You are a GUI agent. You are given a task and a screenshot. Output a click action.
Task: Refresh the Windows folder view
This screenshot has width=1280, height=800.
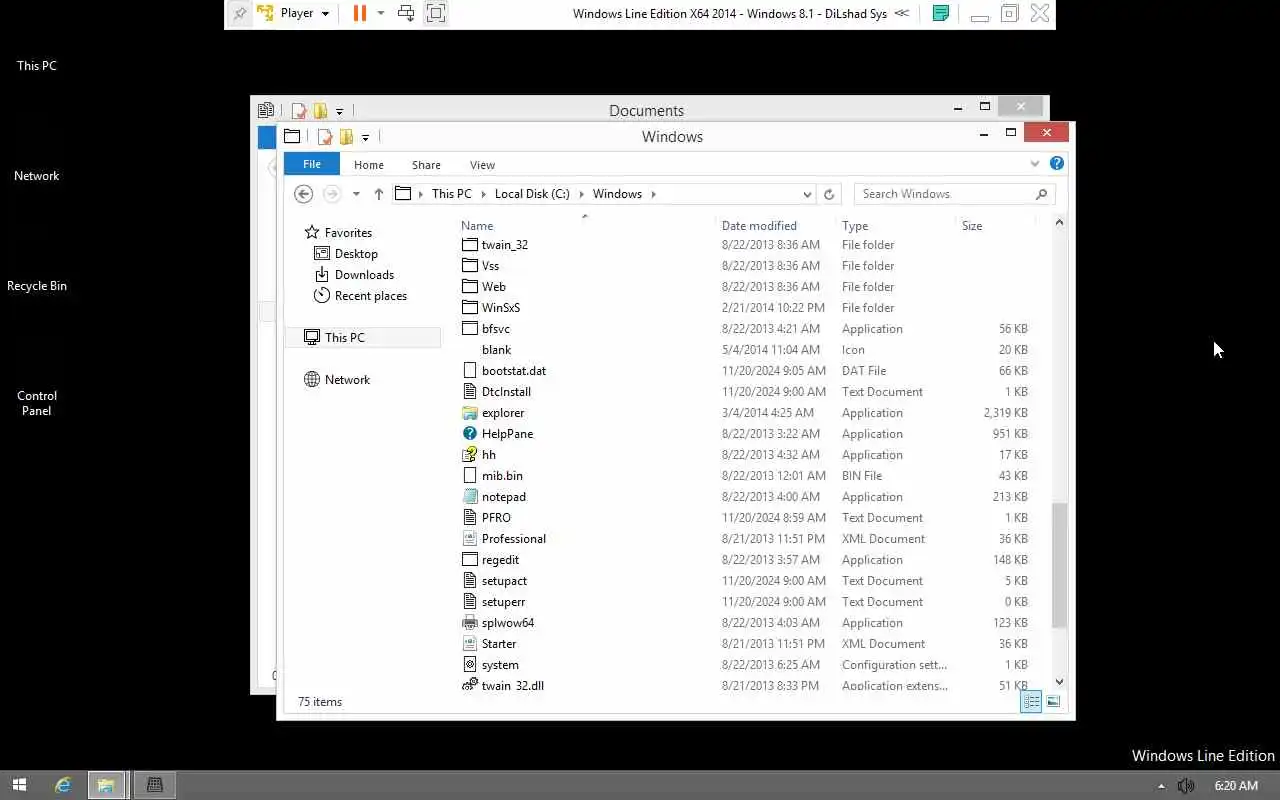coord(829,194)
